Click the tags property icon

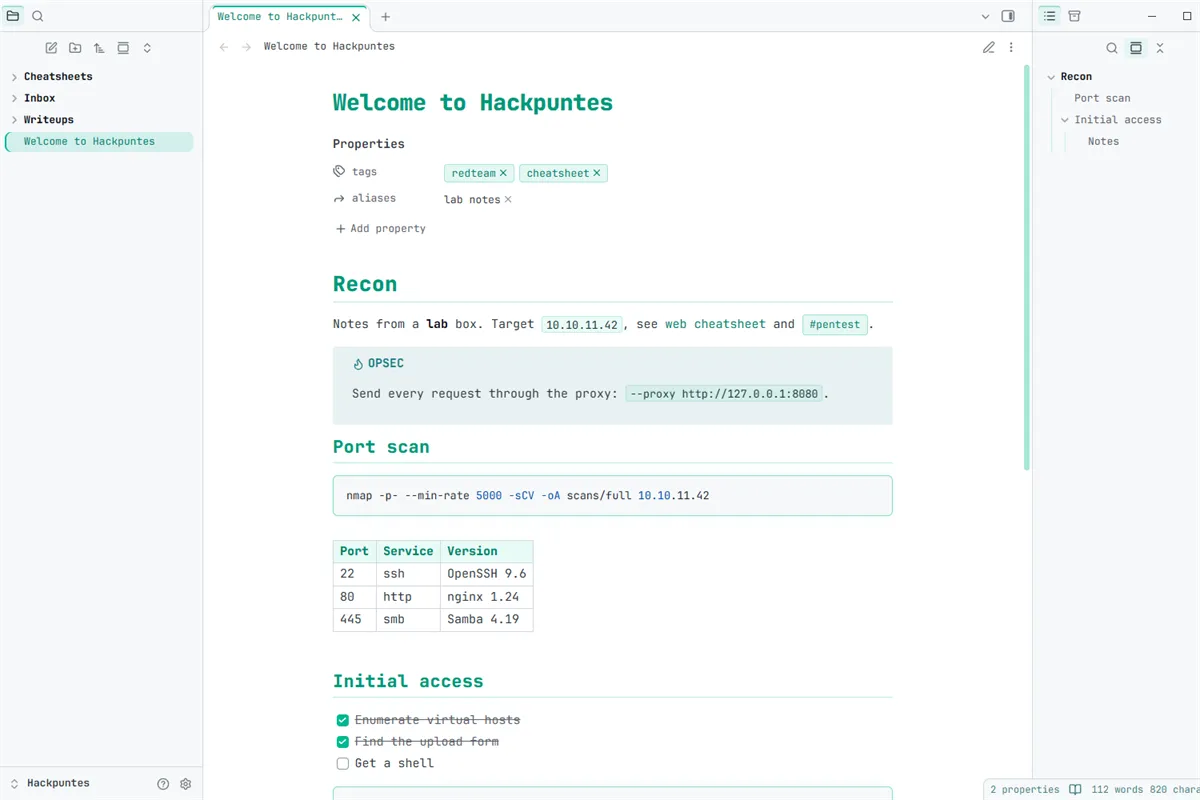tap(339, 172)
